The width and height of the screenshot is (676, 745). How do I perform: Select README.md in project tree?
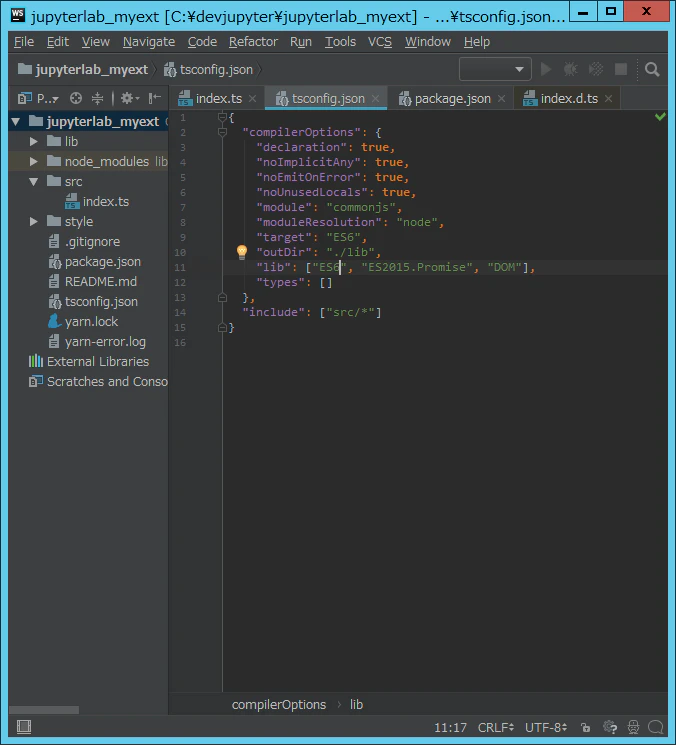point(92,281)
